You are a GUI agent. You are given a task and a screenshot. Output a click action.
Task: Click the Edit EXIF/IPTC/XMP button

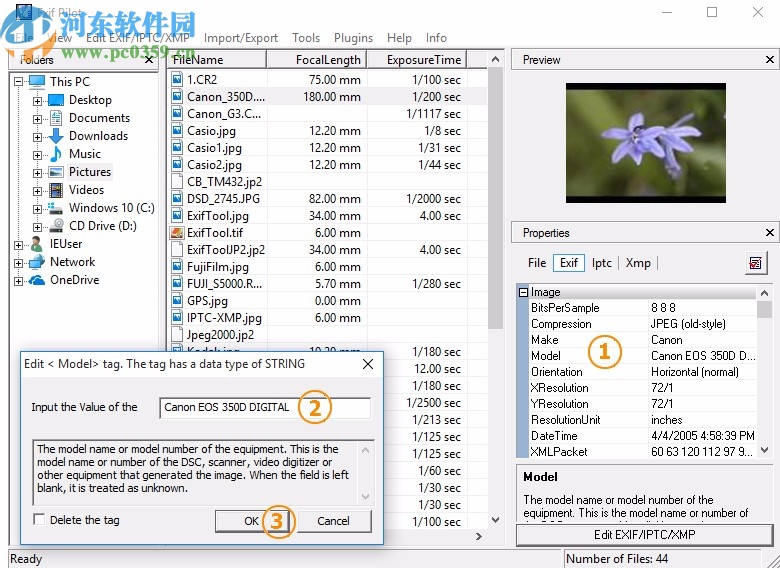click(x=644, y=535)
